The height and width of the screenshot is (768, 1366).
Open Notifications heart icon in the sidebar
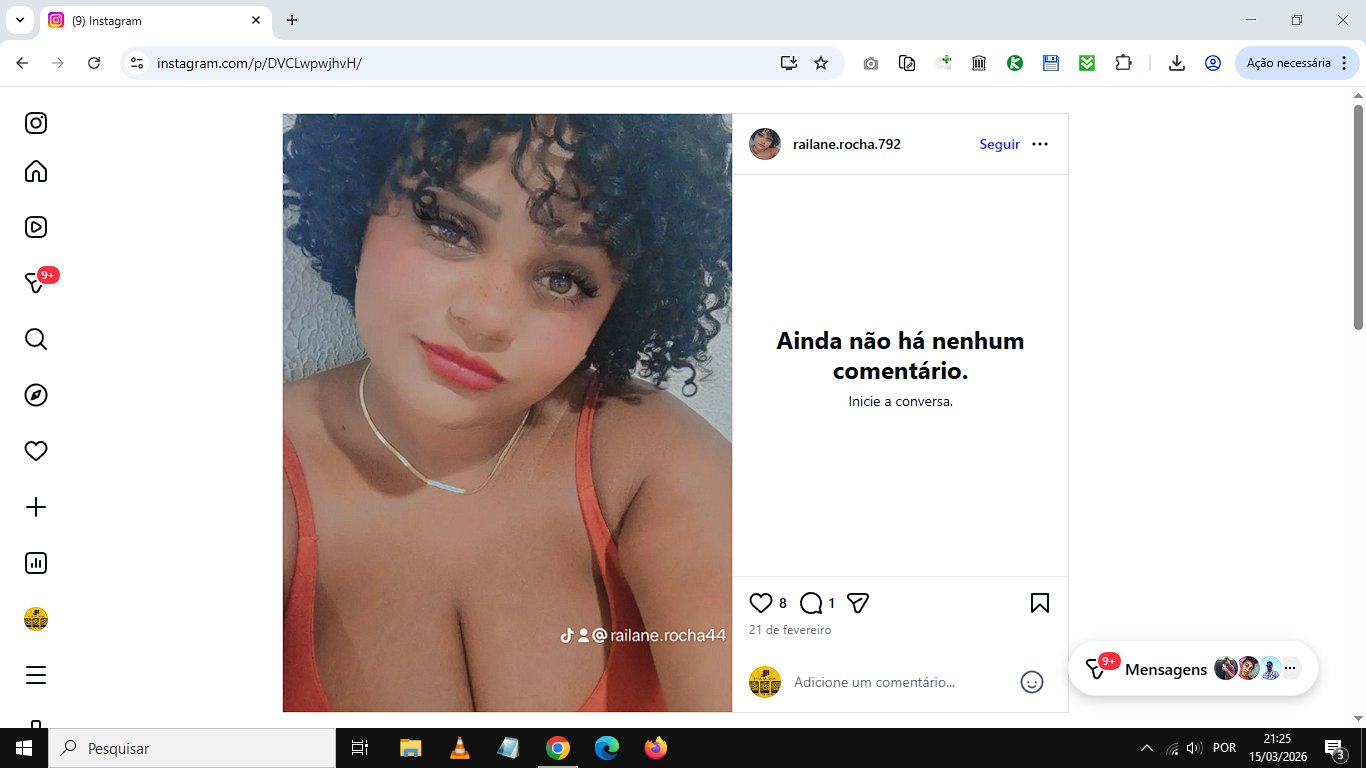36,451
